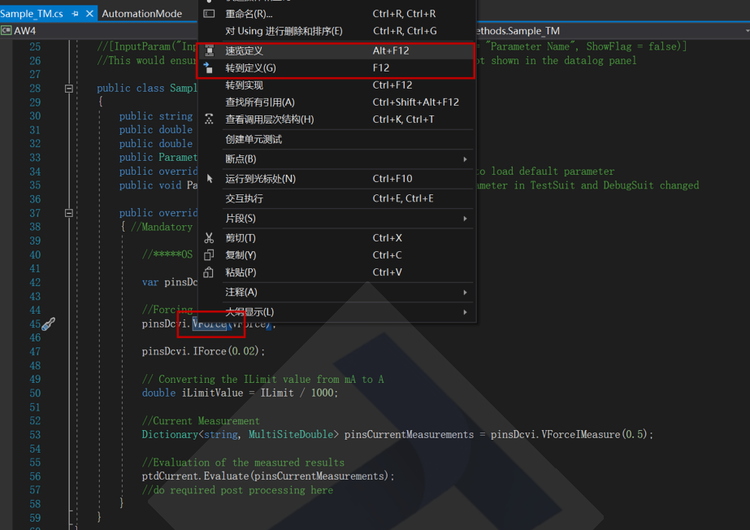
Task: Switch to the AutomationMode tab
Action: tap(141, 14)
